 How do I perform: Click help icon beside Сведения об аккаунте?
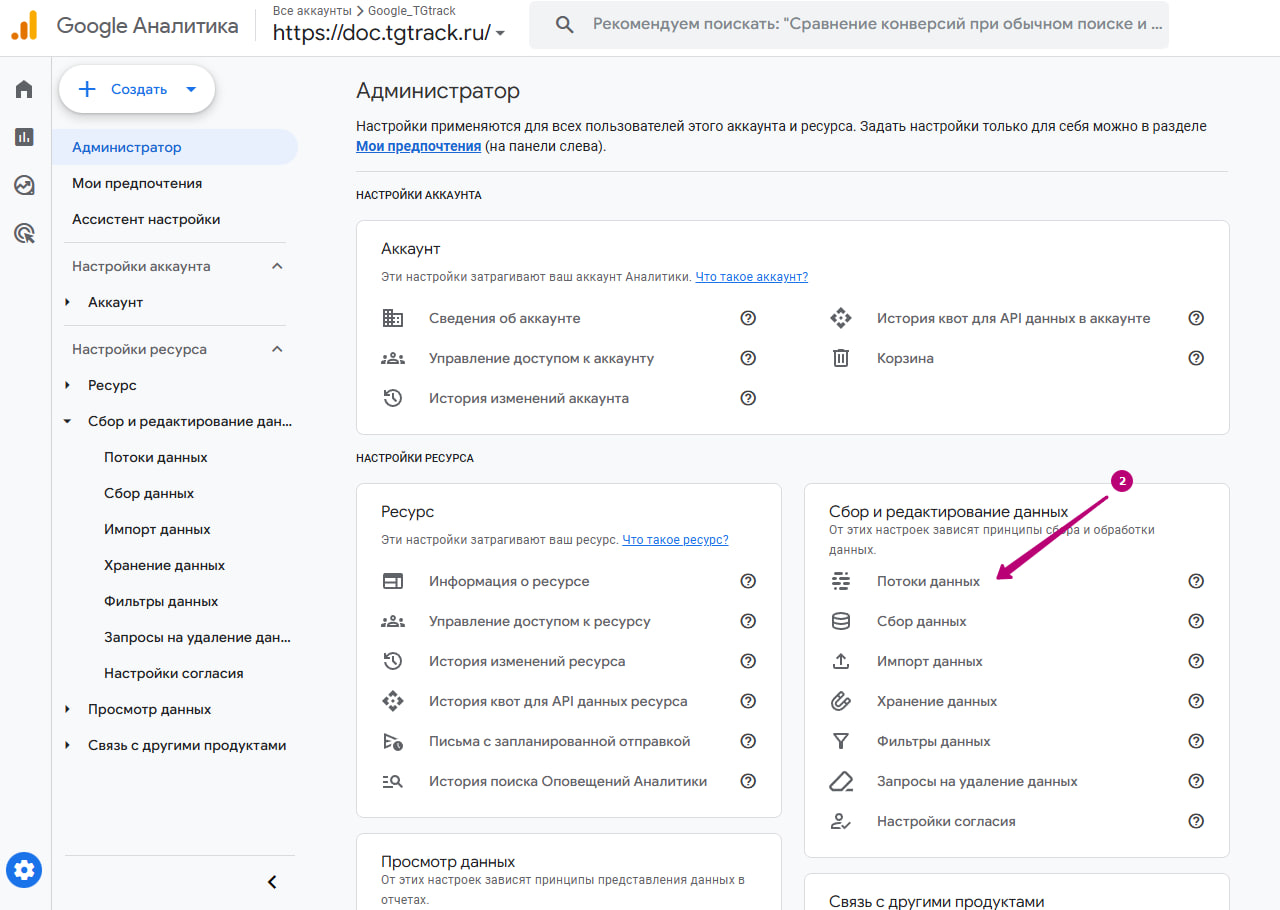747,318
